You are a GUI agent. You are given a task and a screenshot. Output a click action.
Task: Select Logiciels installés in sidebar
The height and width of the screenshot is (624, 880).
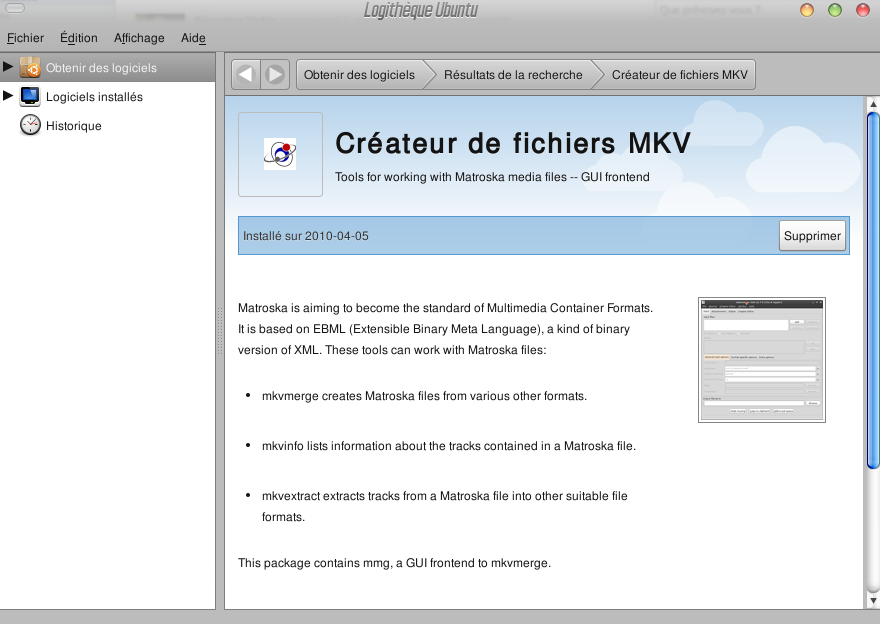point(108,97)
